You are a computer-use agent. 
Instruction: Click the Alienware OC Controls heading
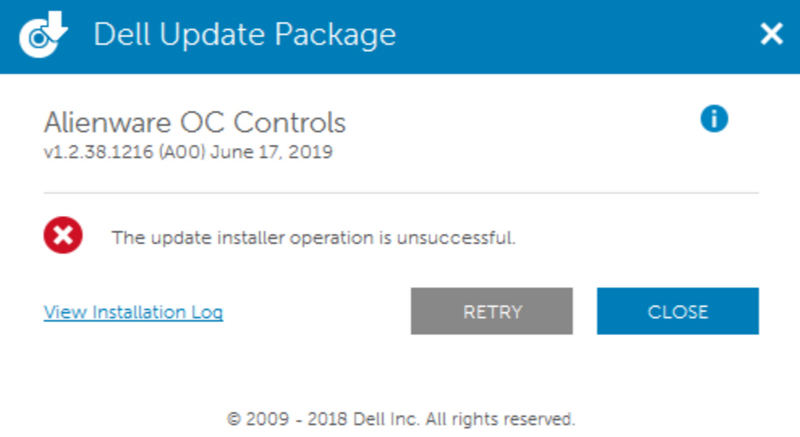(195, 123)
